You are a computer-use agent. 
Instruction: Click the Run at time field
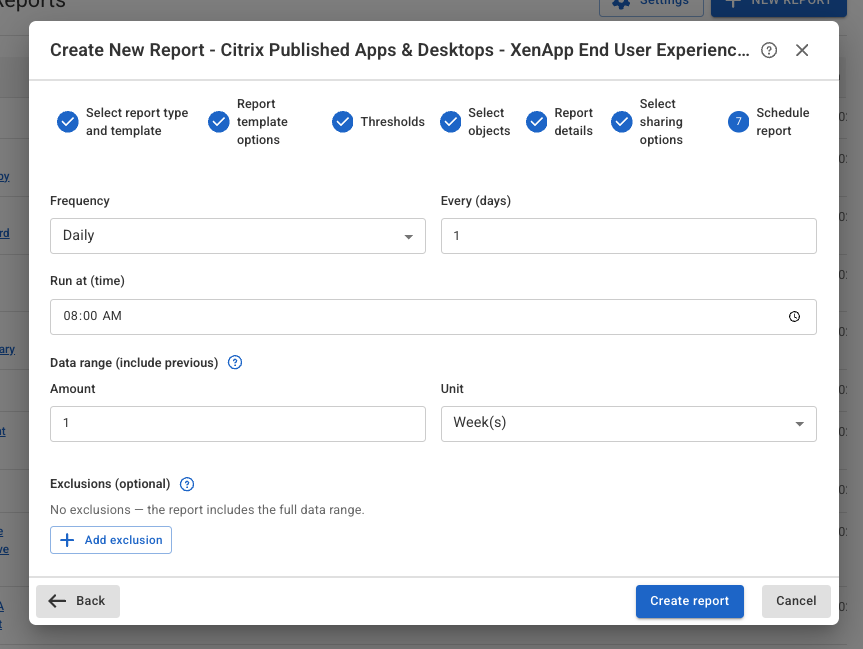(x=433, y=317)
